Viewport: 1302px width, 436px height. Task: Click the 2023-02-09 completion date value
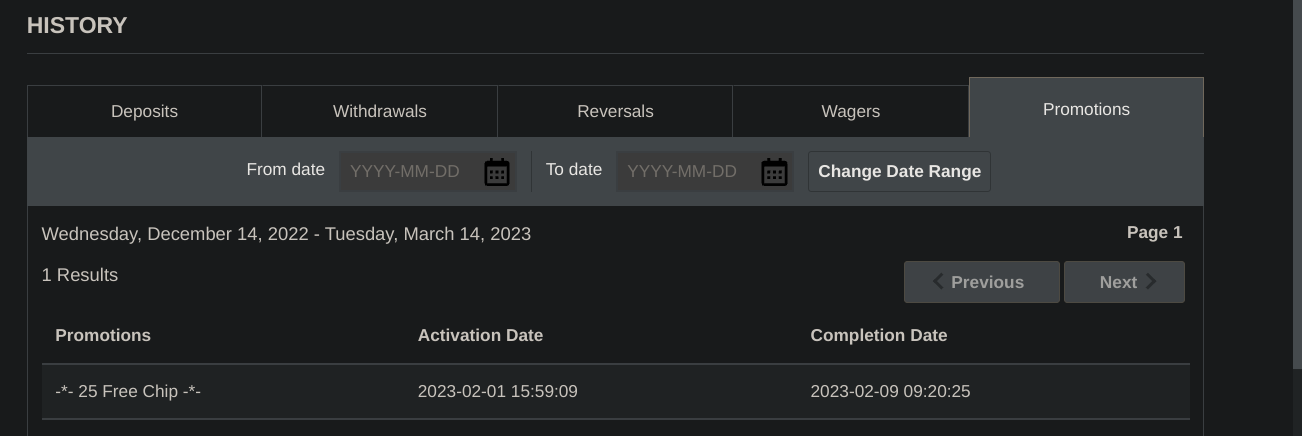pyautogui.click(x=890, y=391)
